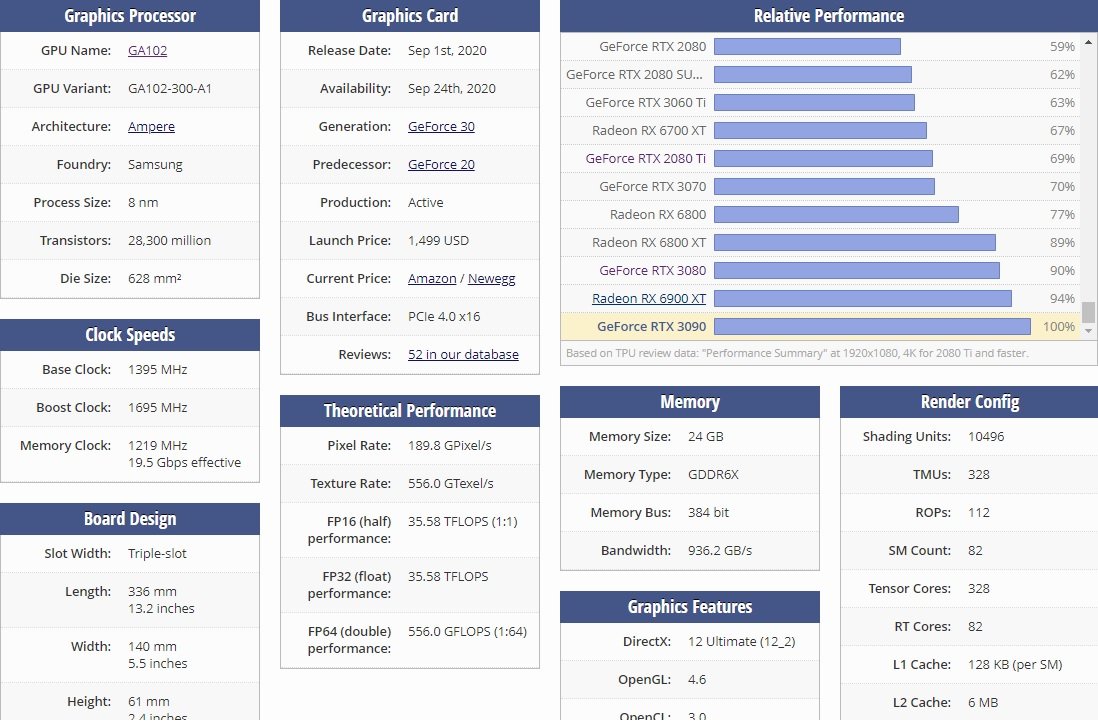Click the OpenGL value 4.6
This screenshot has height=724, width=1098.
[x=697, y=679]
